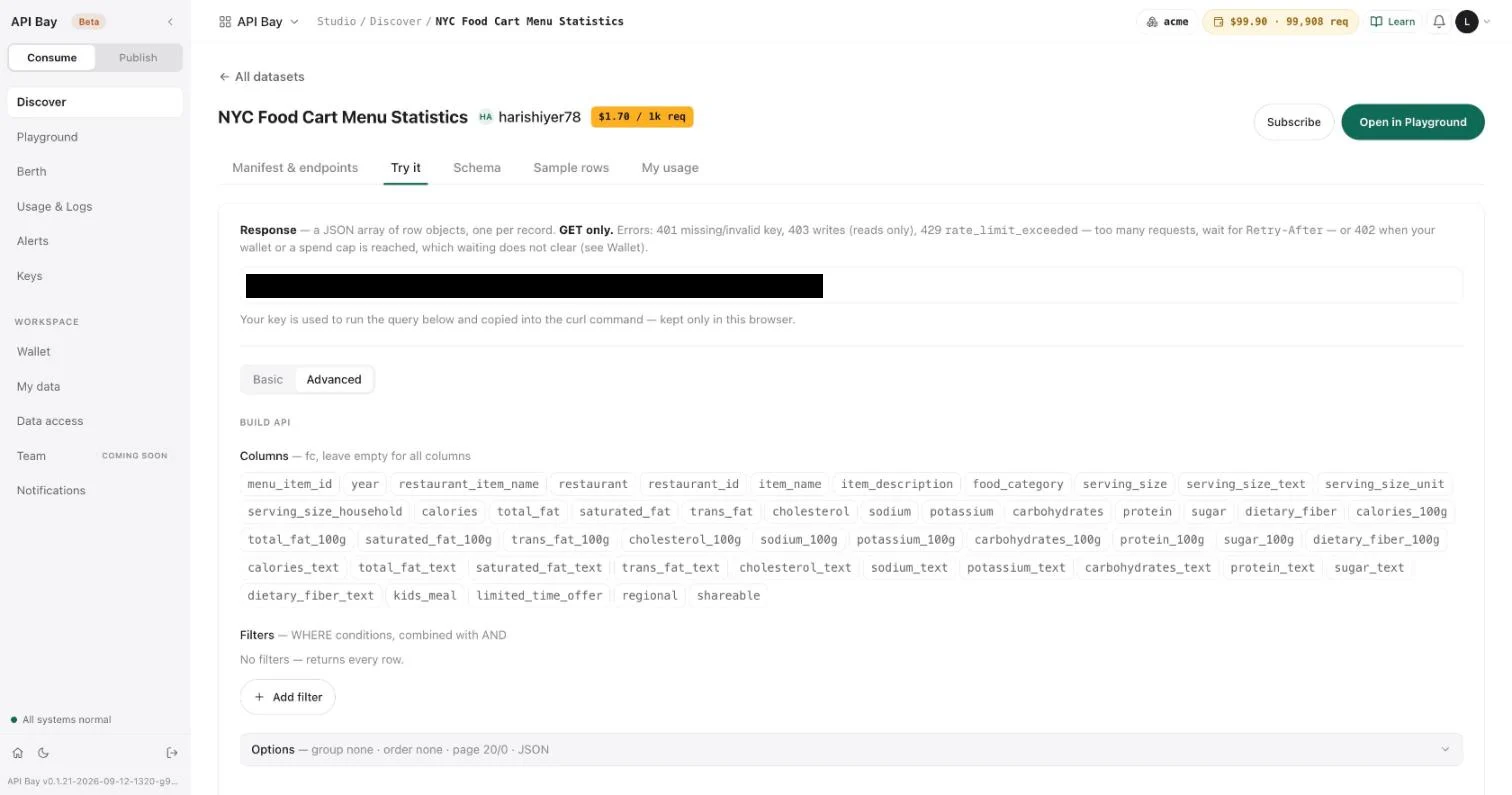
Task: Go back to All datasets
Action: (262, 76)
